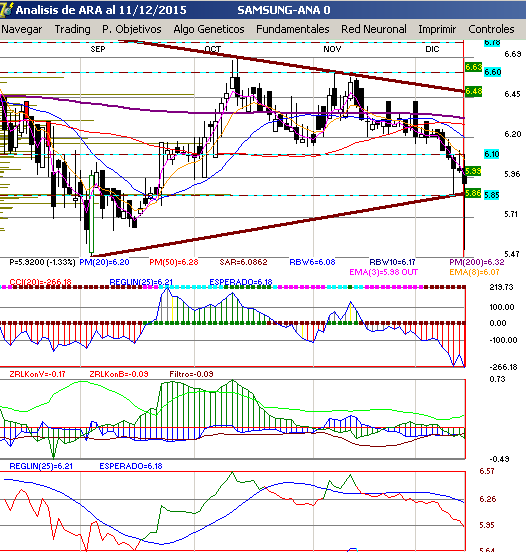Screen dimensions: 526x552
Task: Click the OCT month label
Action: click(x=213, y=49)
